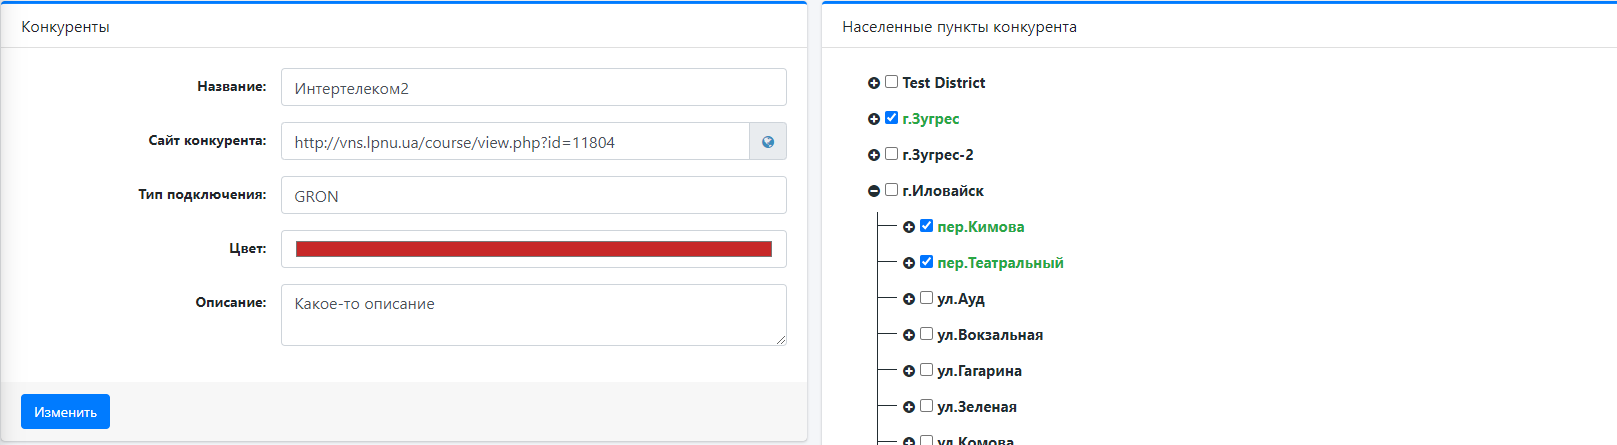The height and width of the screenshot is (445, 1617).
Task: Focus the Описание text area
Action: (533, 315)
